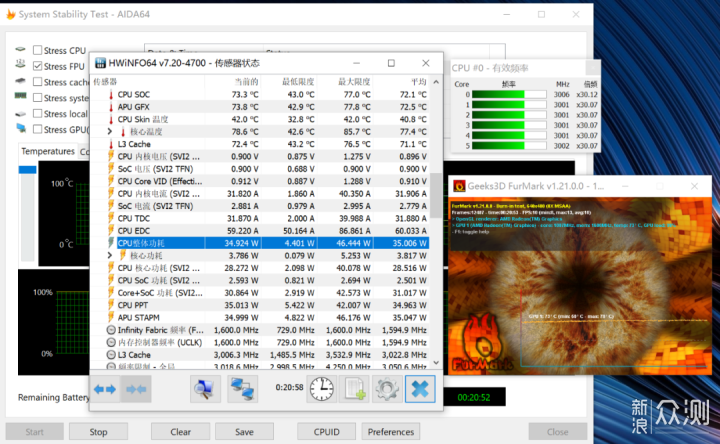
Task: Click the blue X close sensors icon
Action: pyautogui.click(x=420, y=389)
